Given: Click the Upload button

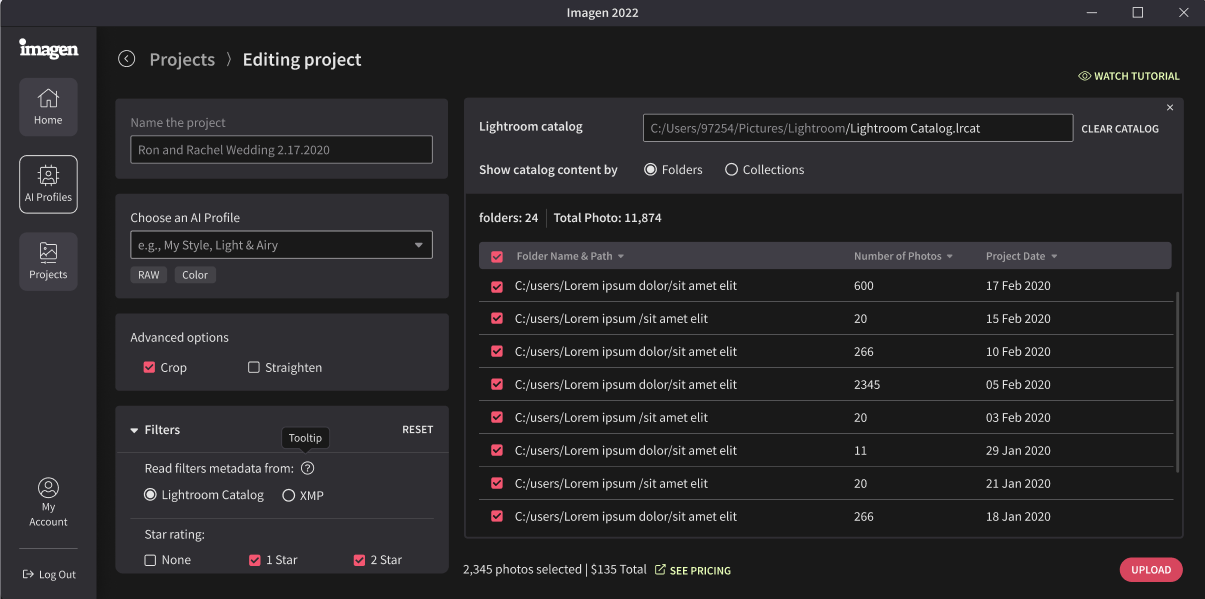Looking at the screenshot, I should click(x=1151, y=570).
